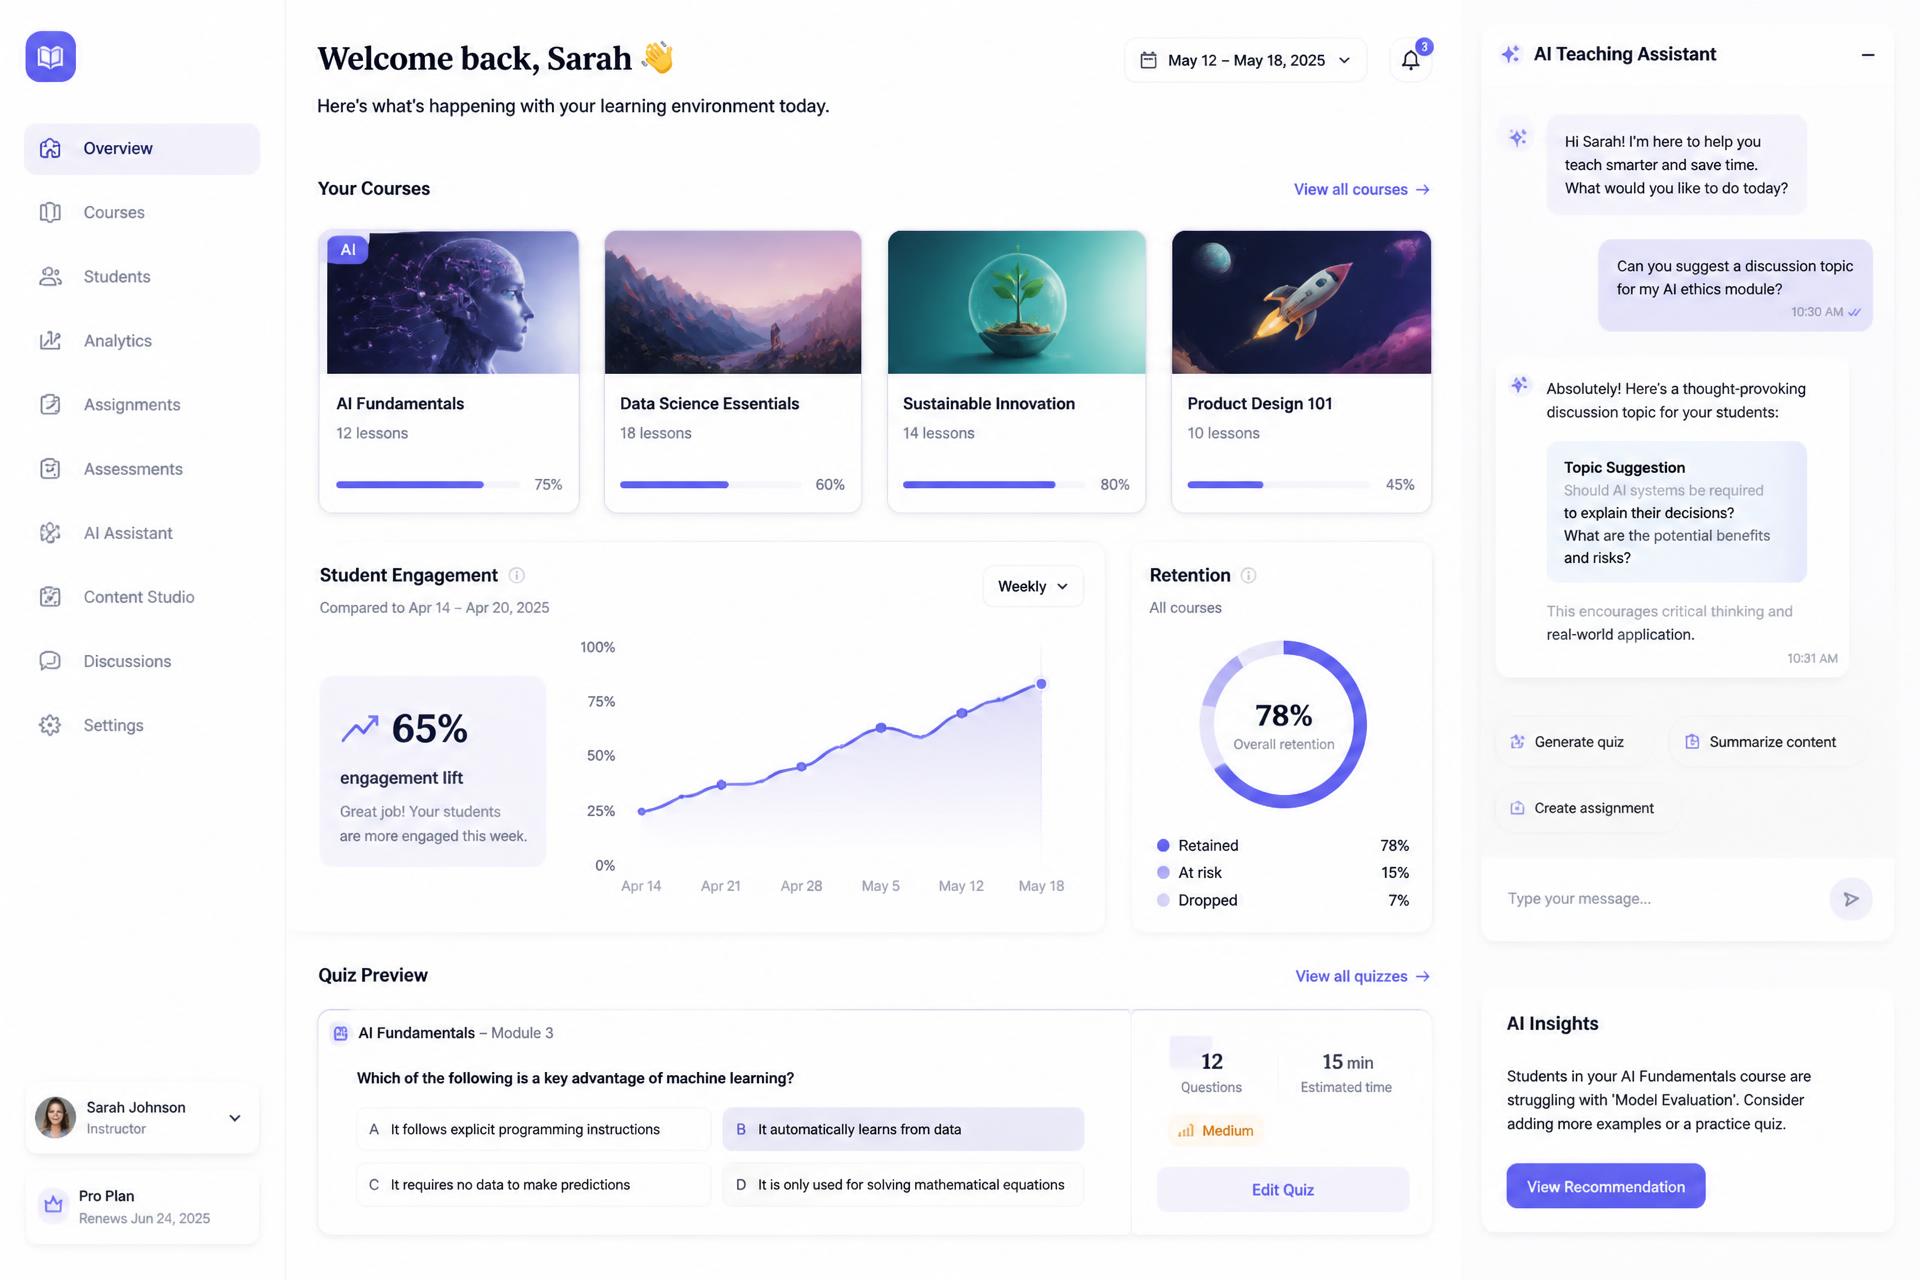Go to Overview in the sidebar
This screenshot has width=1920, height=1280.
tap(142, 148)
